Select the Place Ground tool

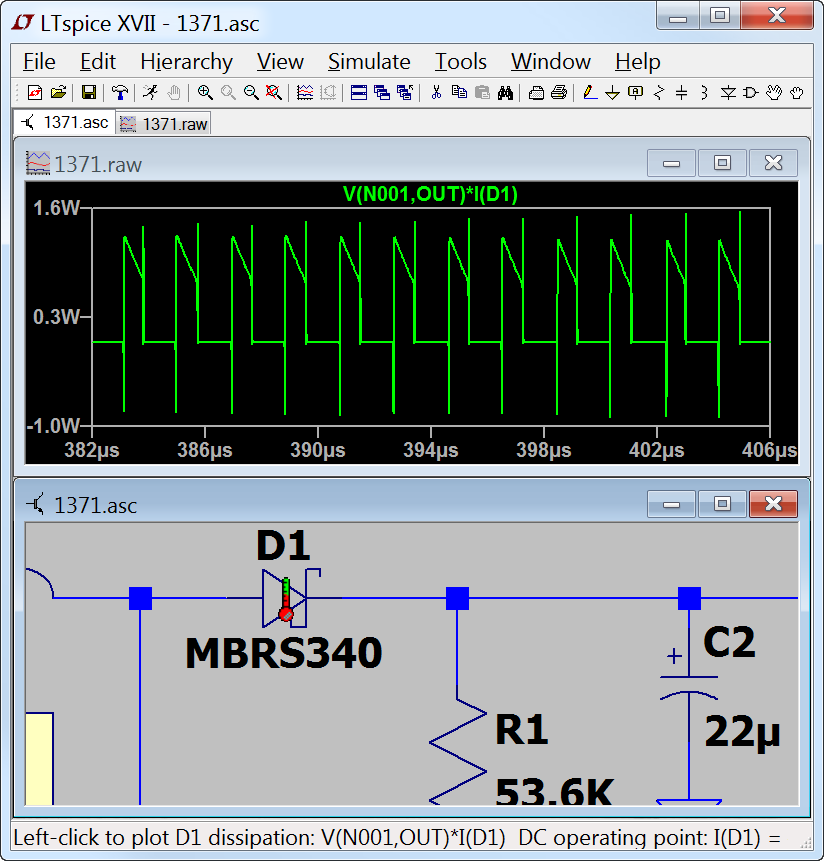point(612,93)
